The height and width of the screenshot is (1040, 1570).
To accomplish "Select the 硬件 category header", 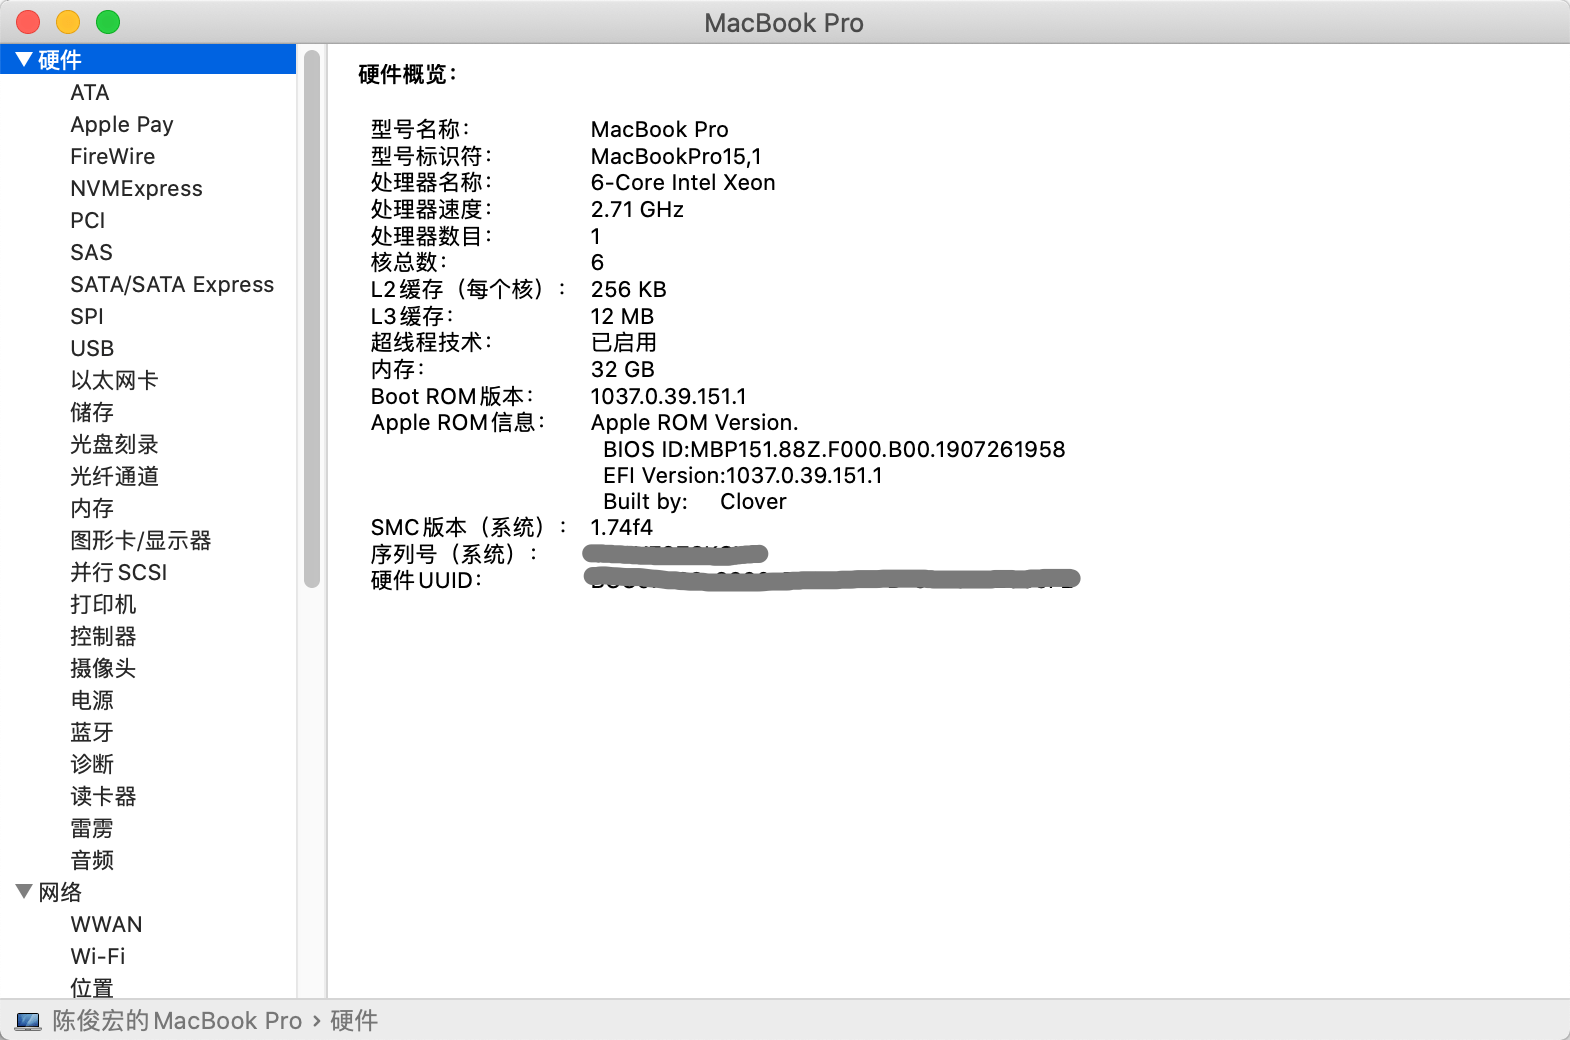I will pyautogui.click(x=148, y=59).
